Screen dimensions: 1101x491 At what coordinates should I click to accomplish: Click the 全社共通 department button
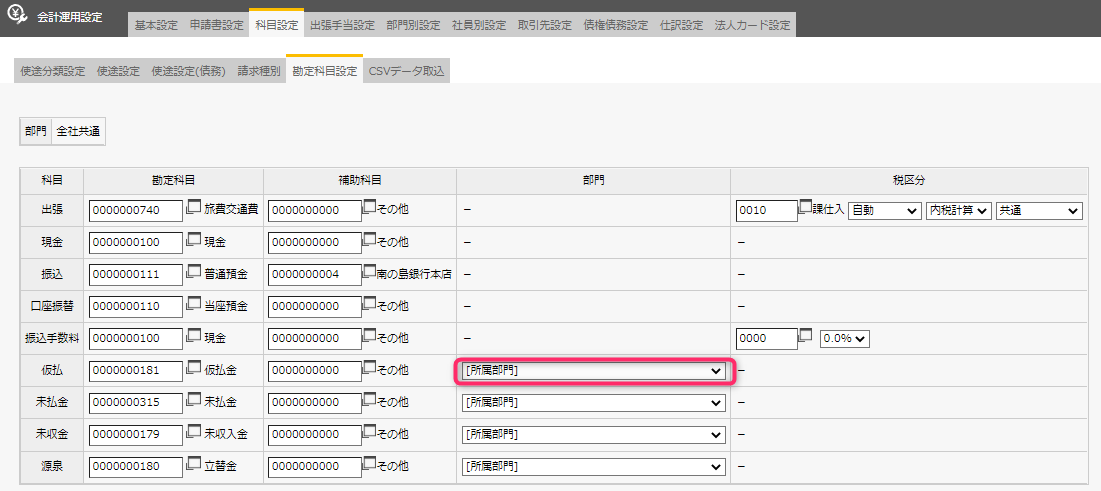click(77, 131)
